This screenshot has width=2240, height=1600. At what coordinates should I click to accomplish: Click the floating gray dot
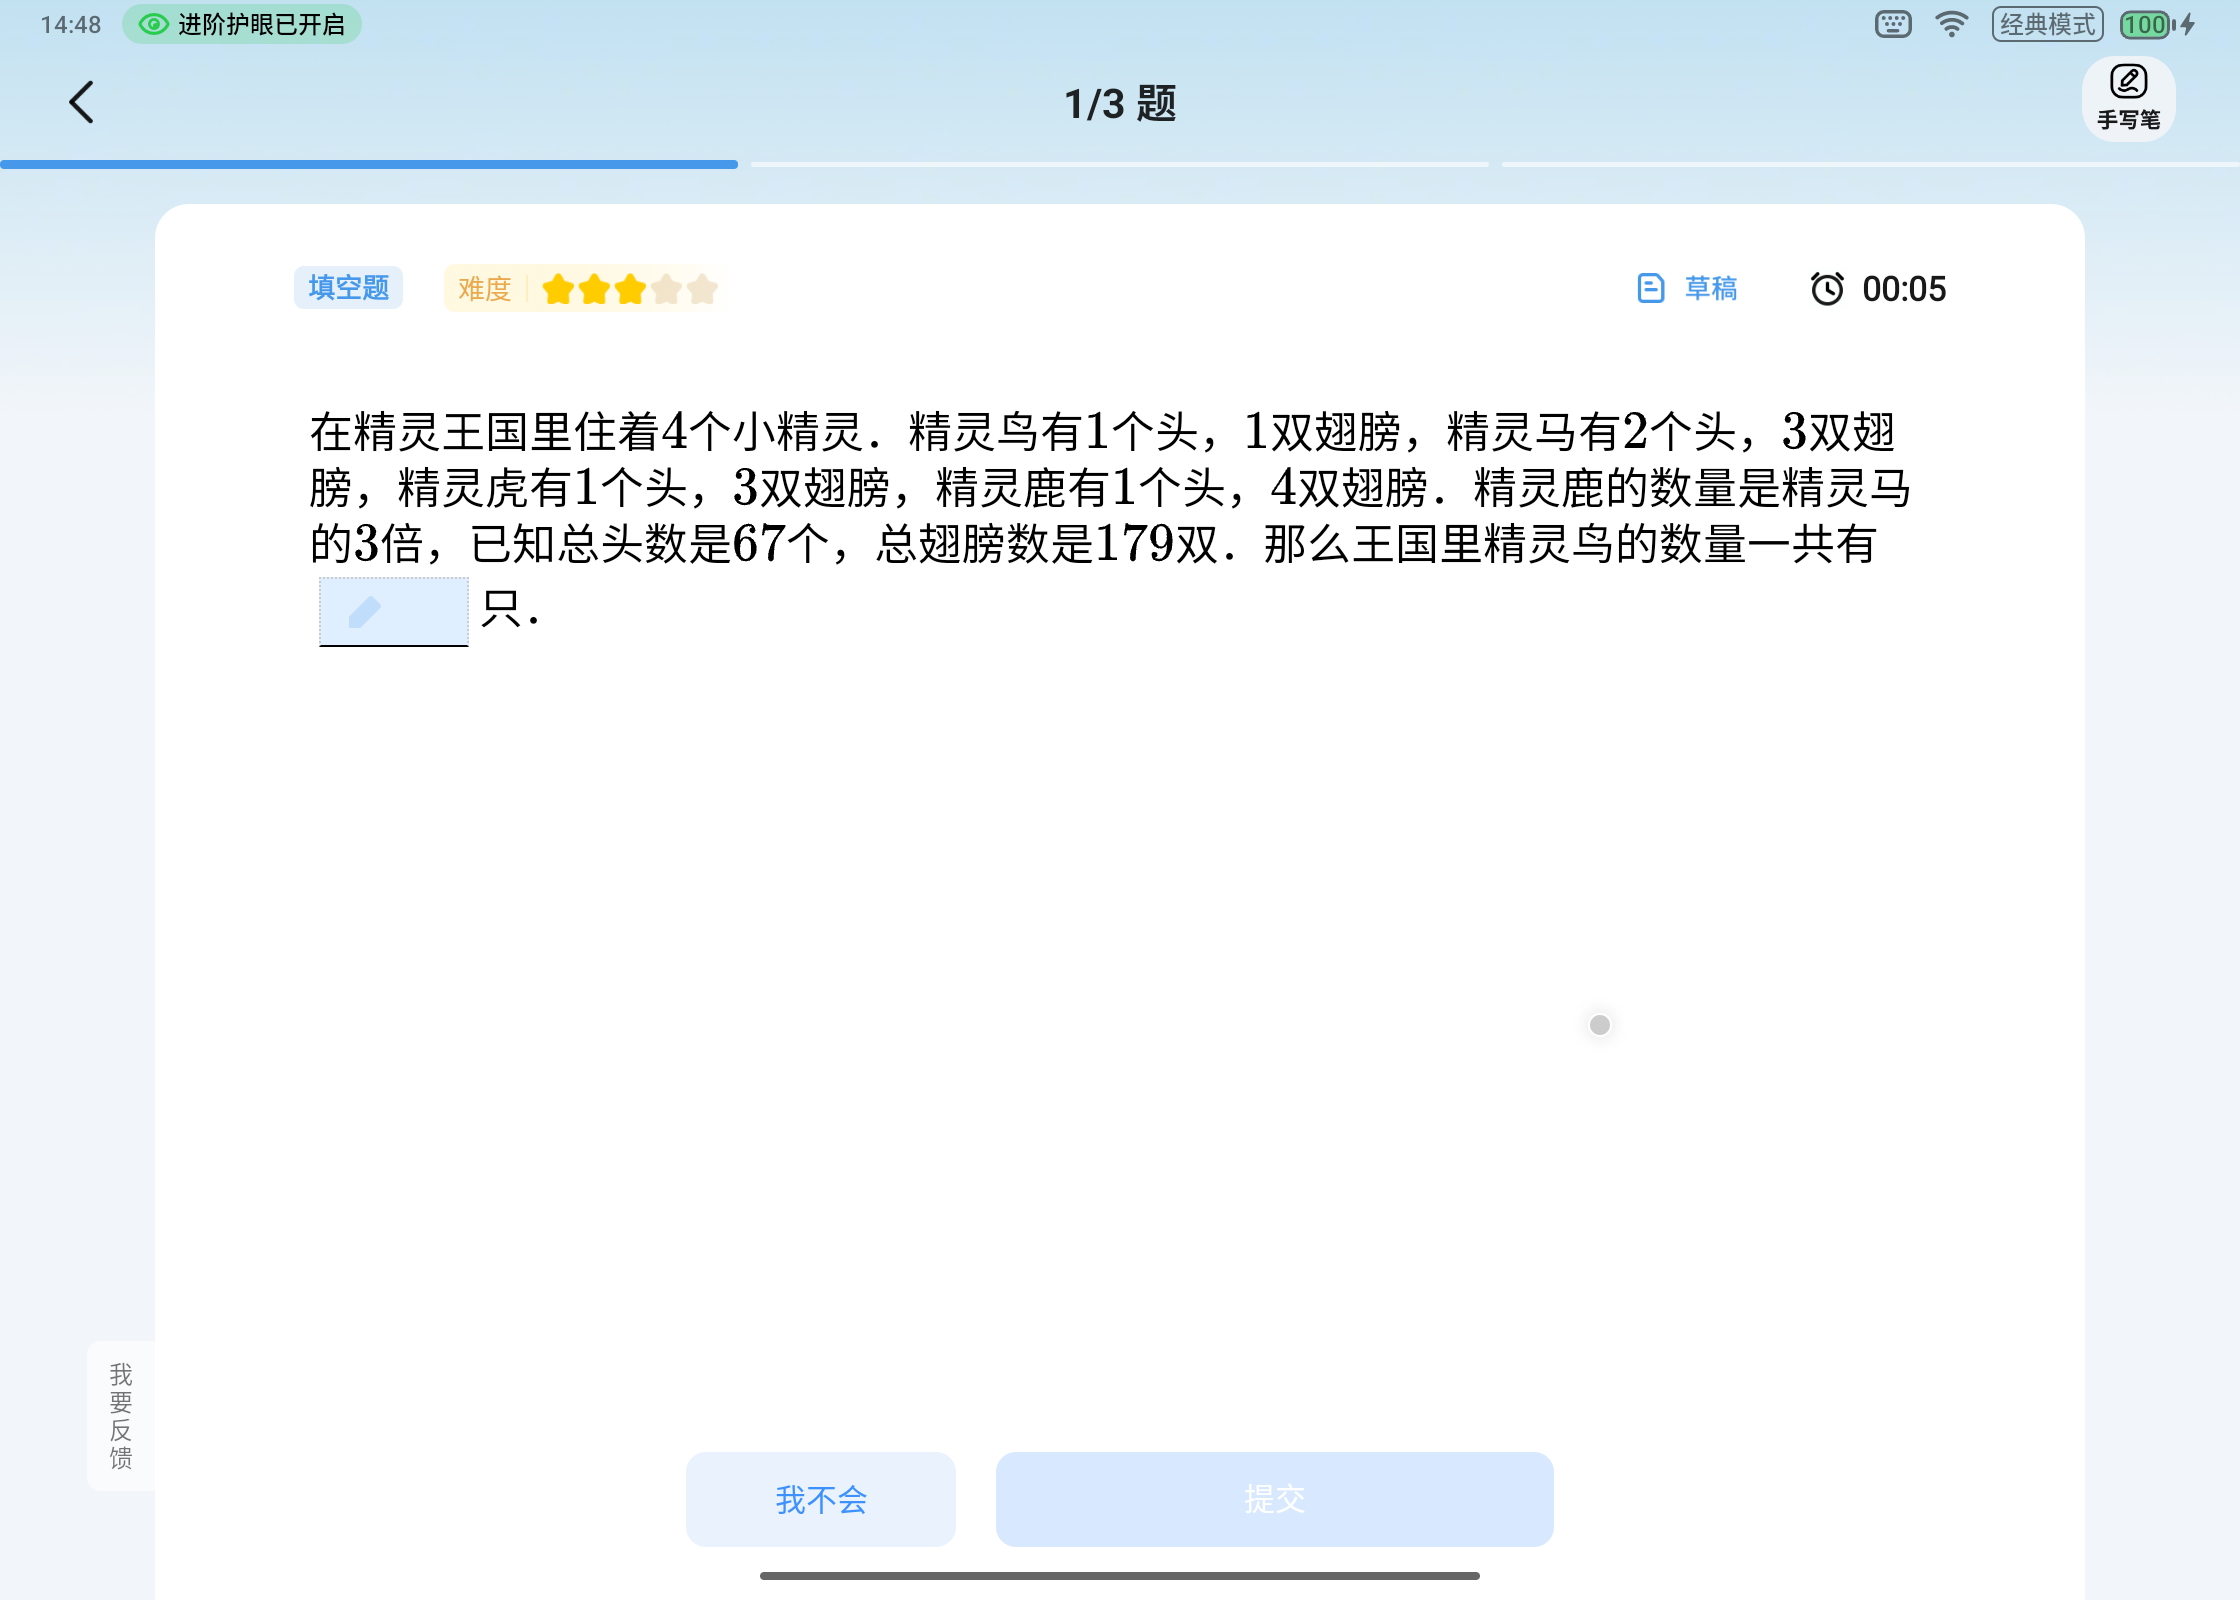click(1600, 1025)
